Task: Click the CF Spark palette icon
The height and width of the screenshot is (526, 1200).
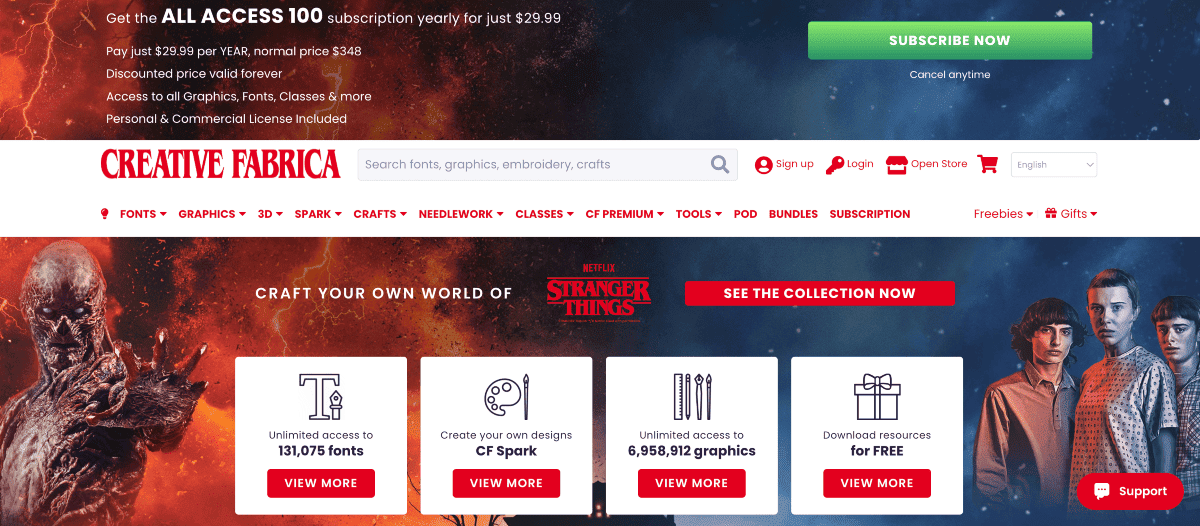Action: coord(506,397)
